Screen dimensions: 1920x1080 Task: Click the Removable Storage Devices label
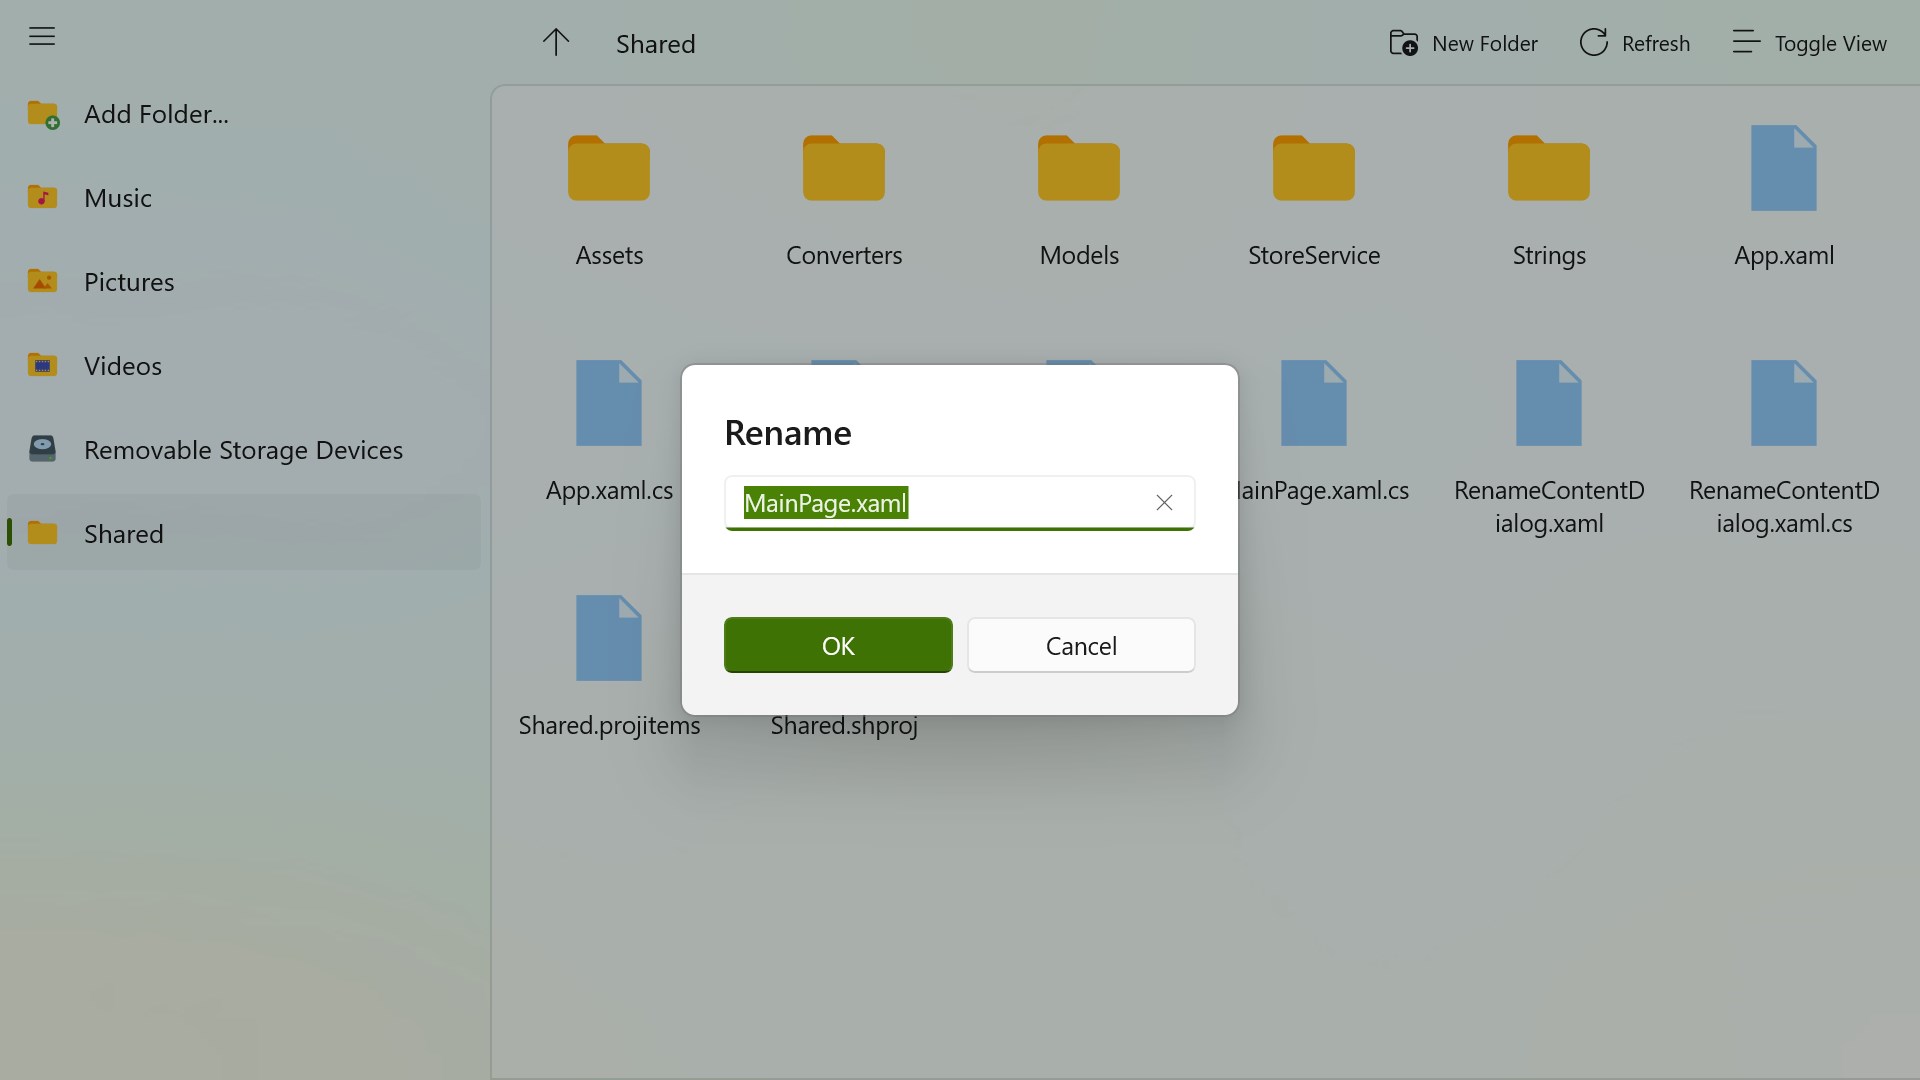[x=243, y=450]
